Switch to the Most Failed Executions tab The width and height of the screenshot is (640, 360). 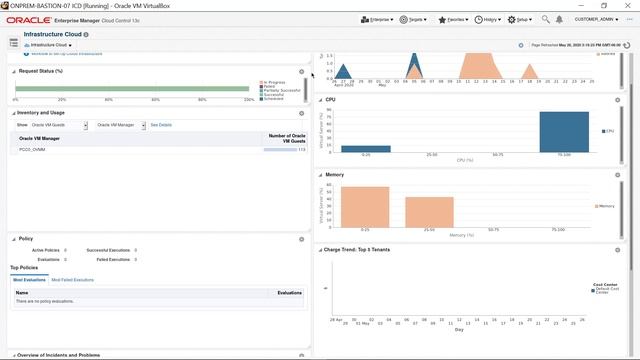pos(73,280)
